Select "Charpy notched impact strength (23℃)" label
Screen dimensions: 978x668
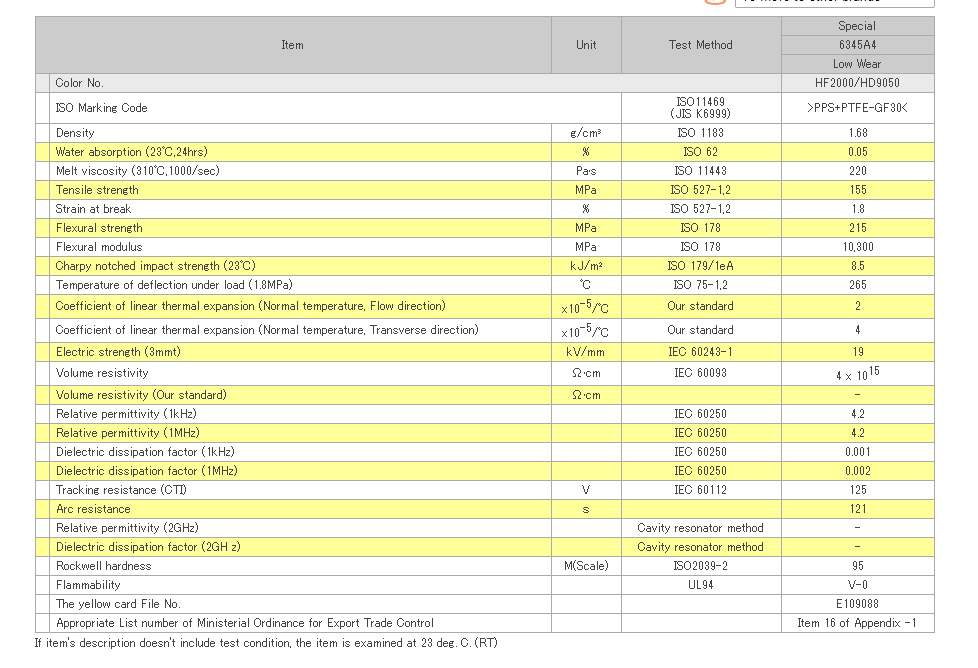pos(155,266)
